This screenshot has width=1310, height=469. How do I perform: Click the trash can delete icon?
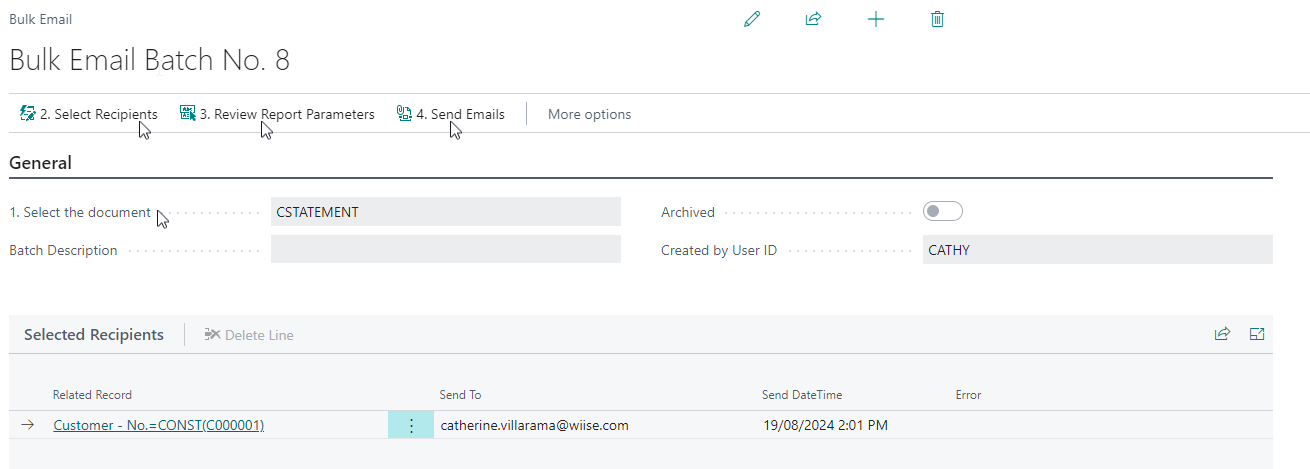point(937,19)
